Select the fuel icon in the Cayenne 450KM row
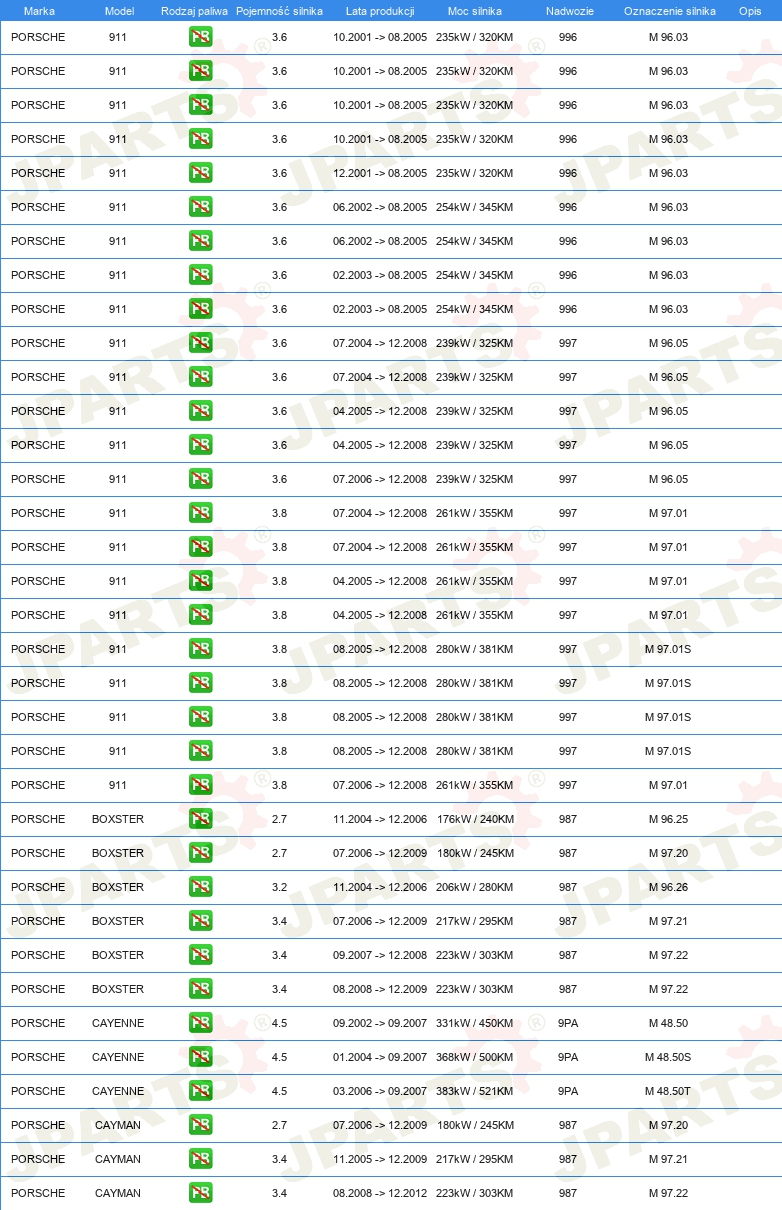Viewport: 782px width, 1210px height. (x=200, y=1023)
